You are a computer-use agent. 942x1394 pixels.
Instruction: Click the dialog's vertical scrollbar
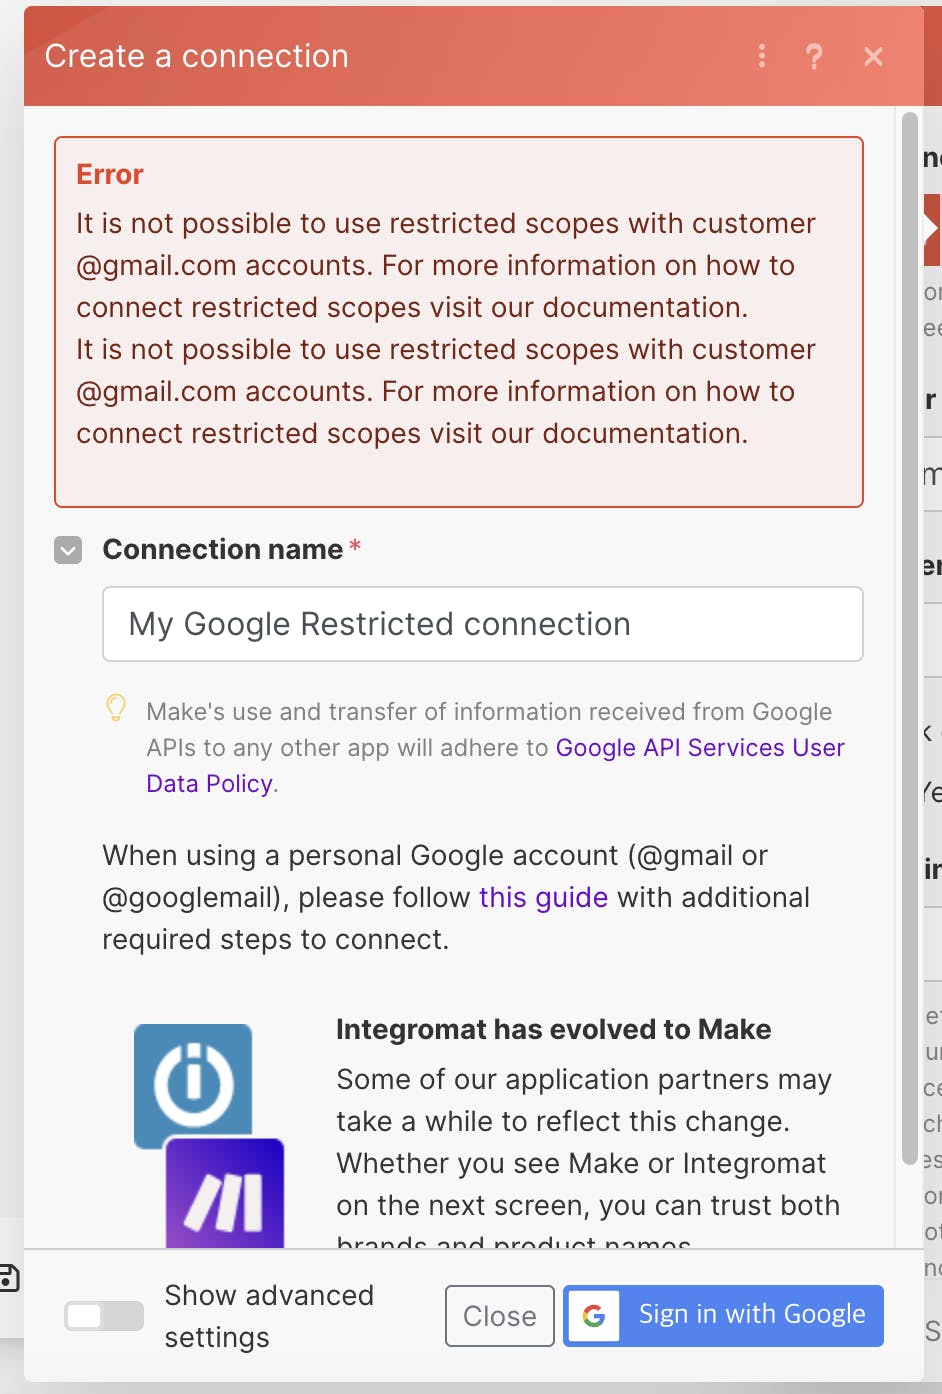[909, 640]
